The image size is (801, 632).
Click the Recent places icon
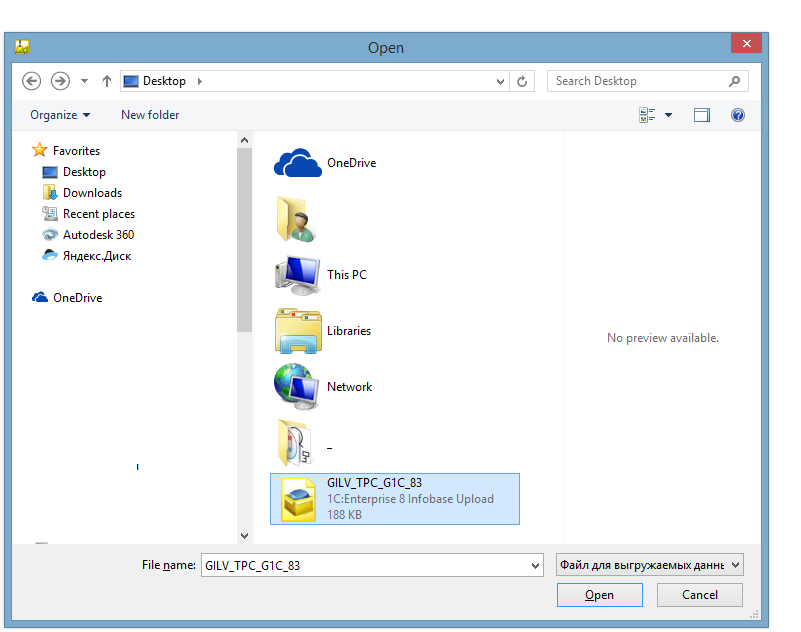click(x=50, y=213)
